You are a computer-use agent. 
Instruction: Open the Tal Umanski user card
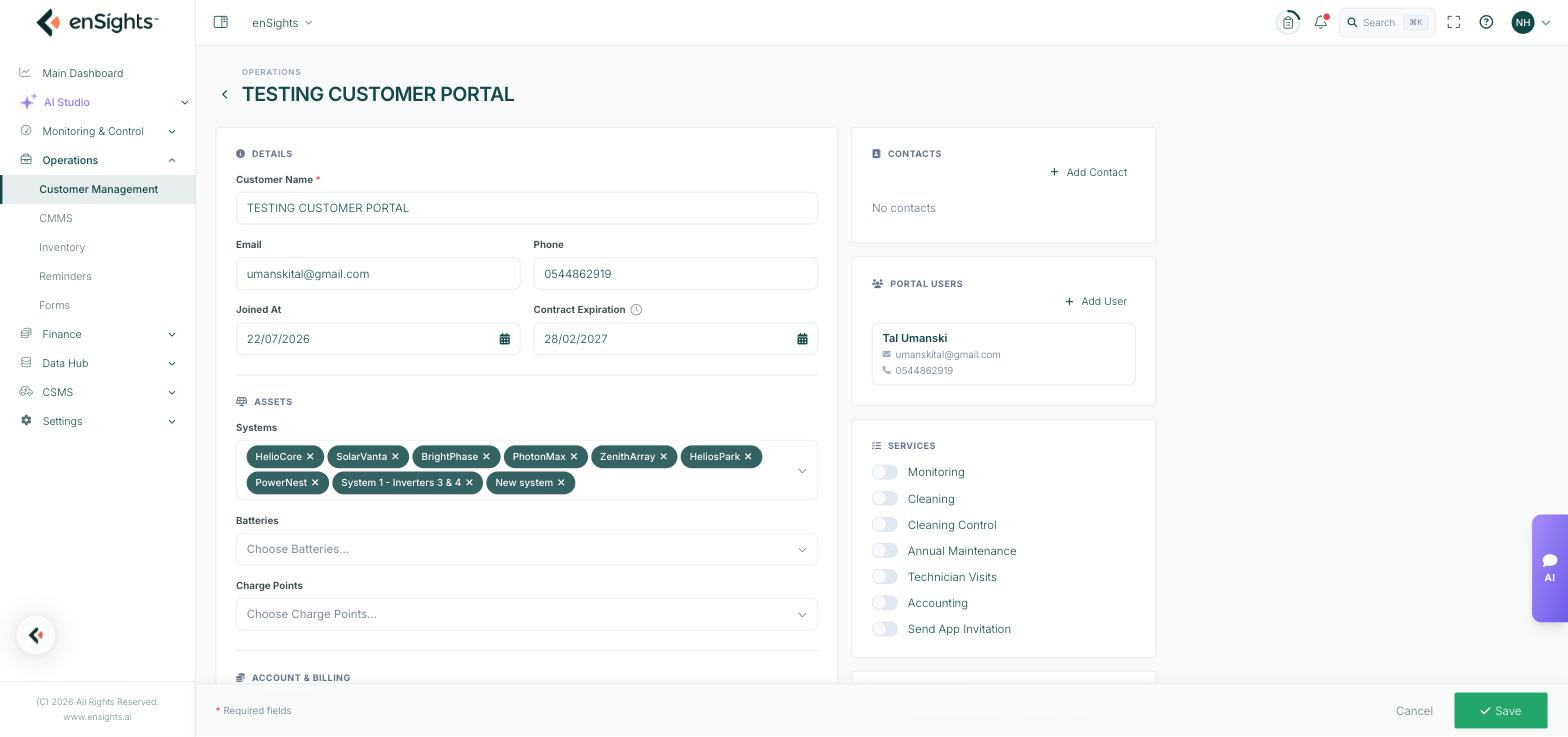(x=1004, y=354)
